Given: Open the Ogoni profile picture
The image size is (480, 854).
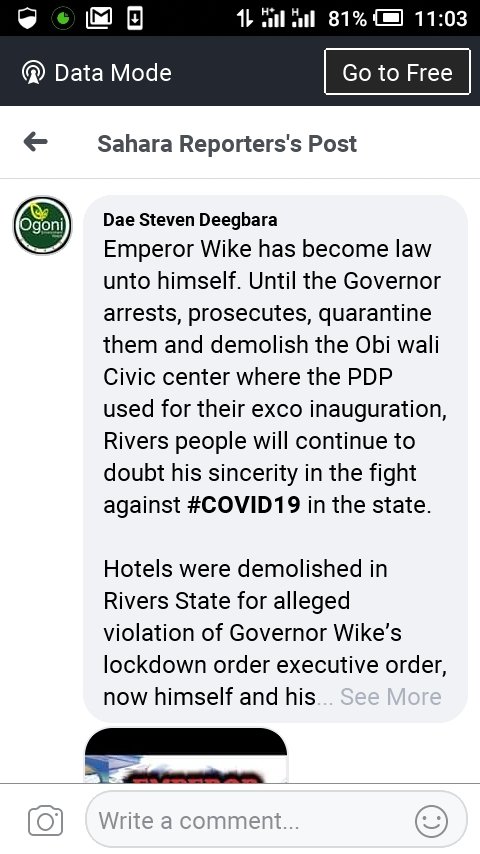Looking at the screenshot, I should coord(42,225).
